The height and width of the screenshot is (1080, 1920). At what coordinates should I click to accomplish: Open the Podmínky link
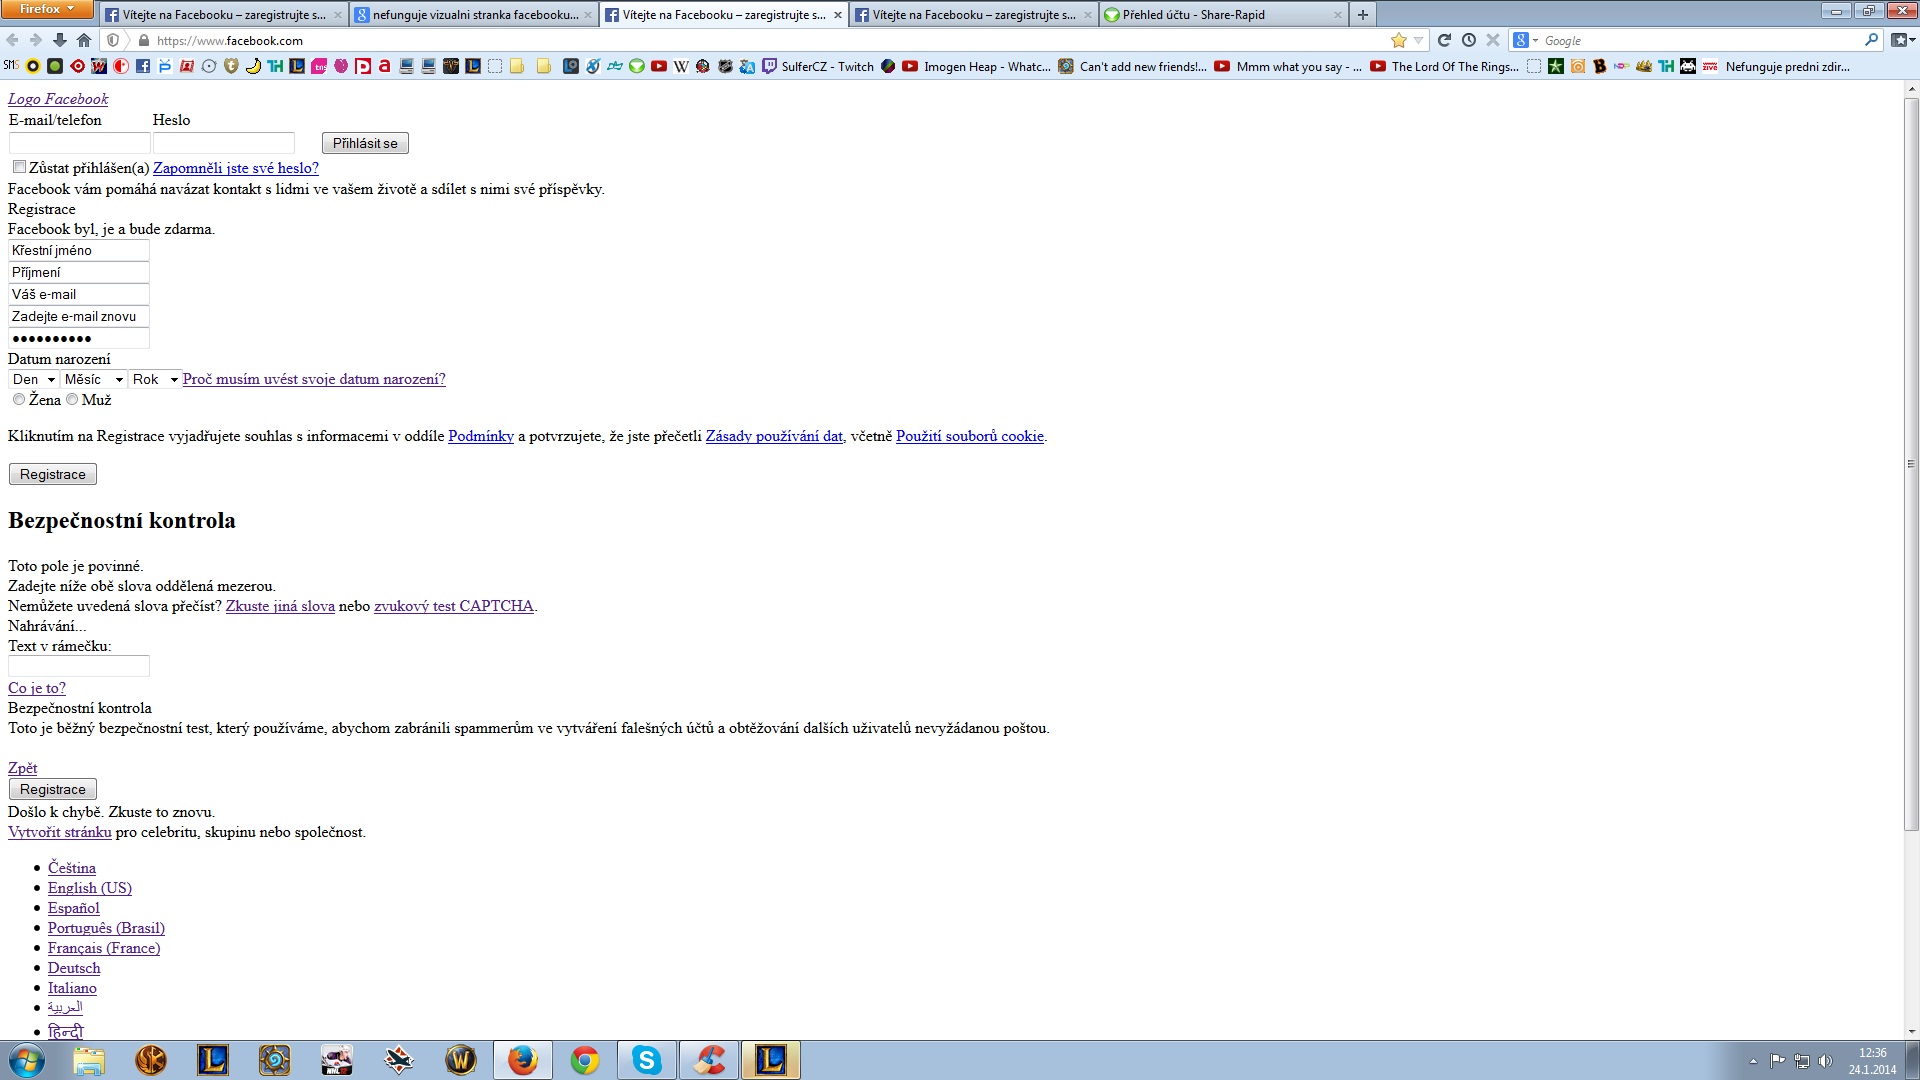(481, 436)
